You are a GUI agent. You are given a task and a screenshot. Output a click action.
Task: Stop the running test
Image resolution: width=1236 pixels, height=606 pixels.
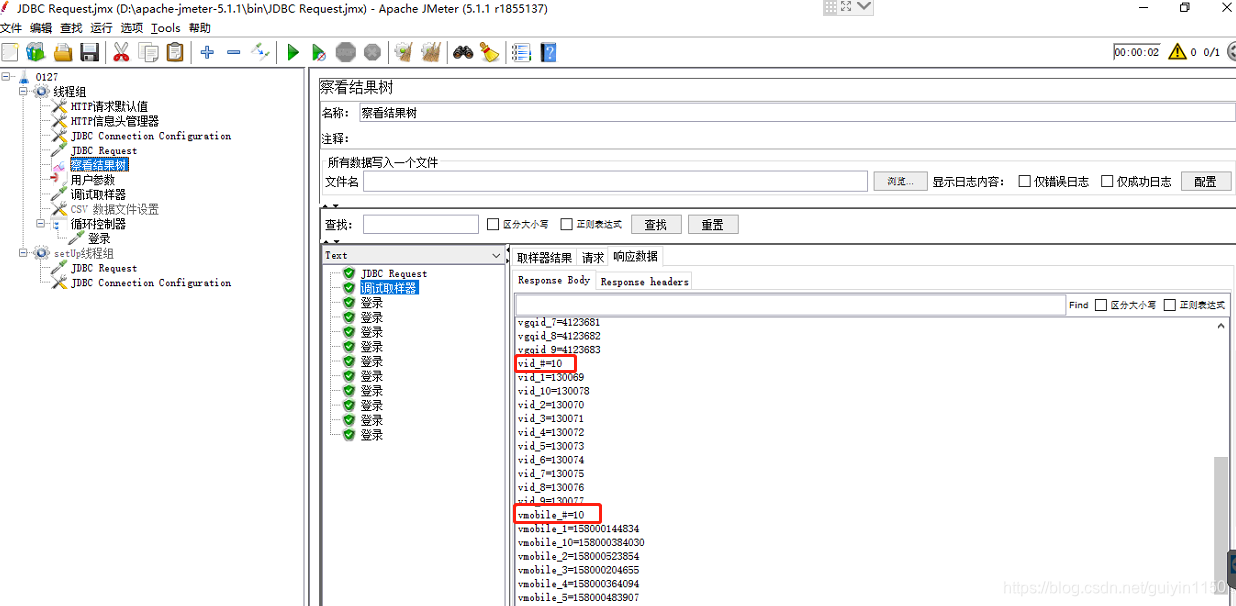pyautogui.click(x=346, y=52)
